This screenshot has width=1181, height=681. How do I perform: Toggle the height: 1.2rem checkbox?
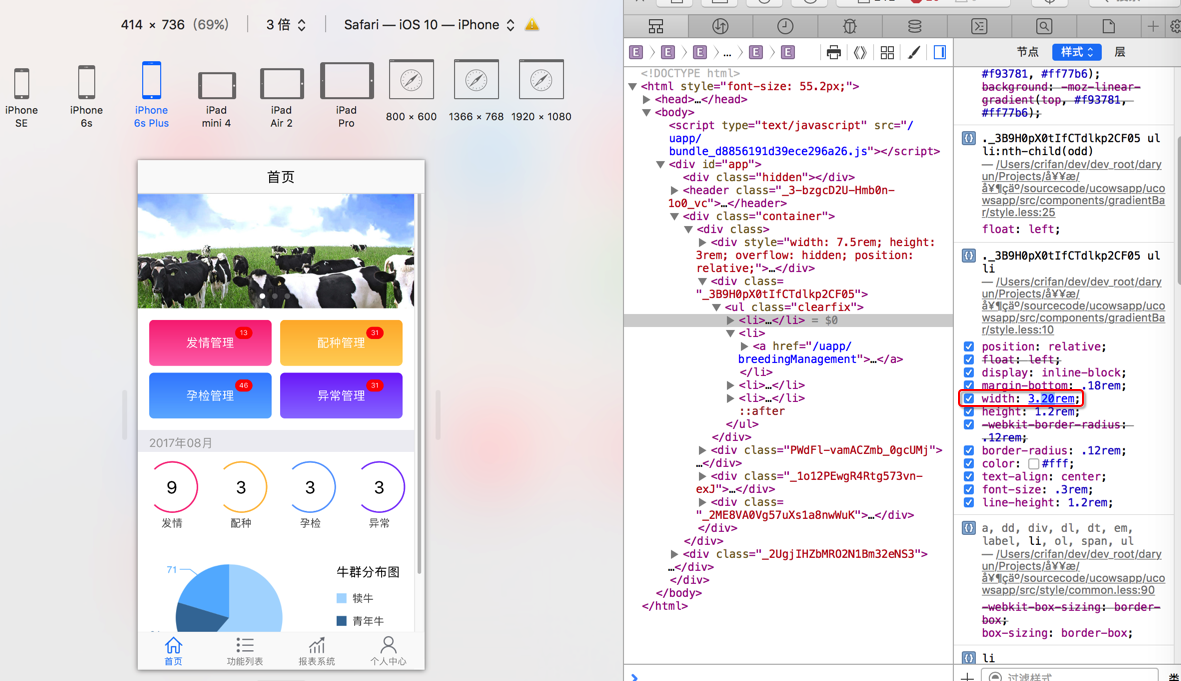[969, 411]
